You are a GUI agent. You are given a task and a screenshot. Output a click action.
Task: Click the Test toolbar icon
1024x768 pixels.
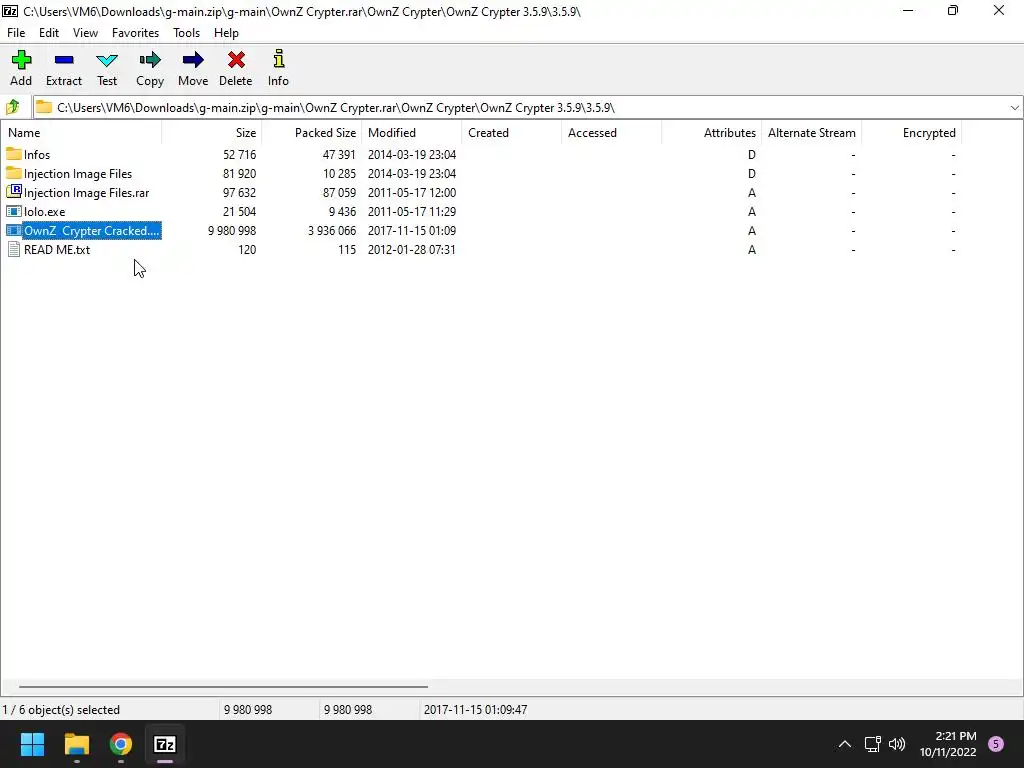click(x=107, y=61)
